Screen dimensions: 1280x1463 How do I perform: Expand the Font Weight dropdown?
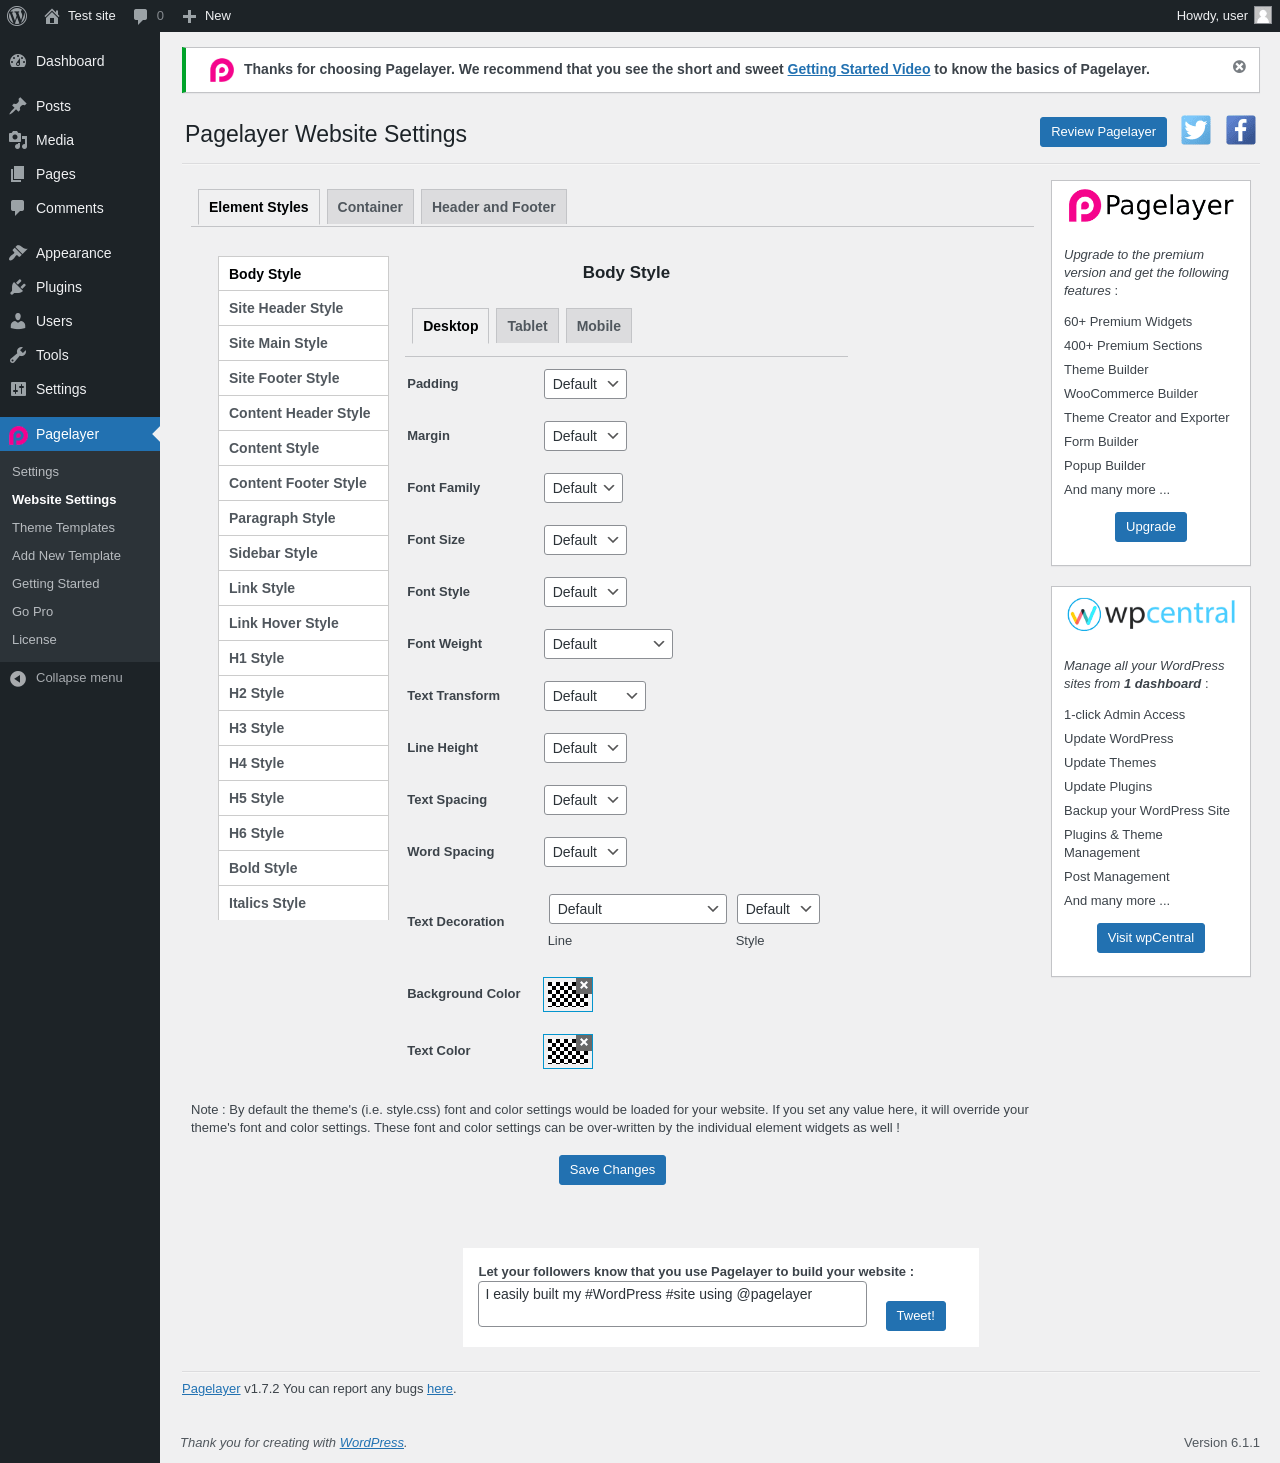click(x=608, y=644)
